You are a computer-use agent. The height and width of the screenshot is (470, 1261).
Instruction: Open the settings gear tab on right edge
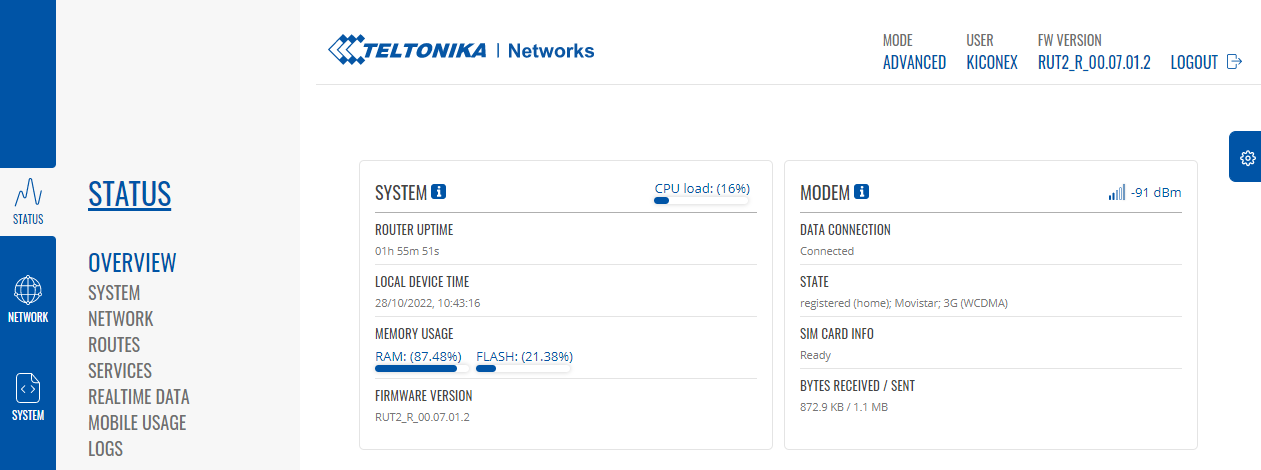(1247, 158)
